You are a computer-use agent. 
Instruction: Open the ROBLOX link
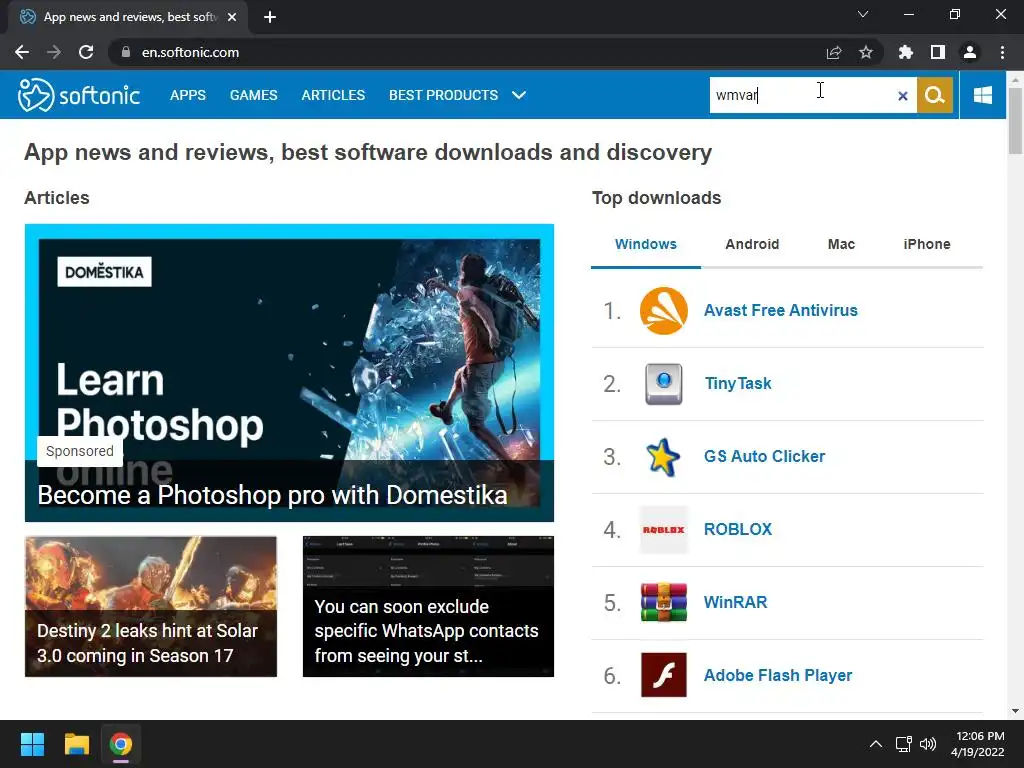tap(737, 530)
